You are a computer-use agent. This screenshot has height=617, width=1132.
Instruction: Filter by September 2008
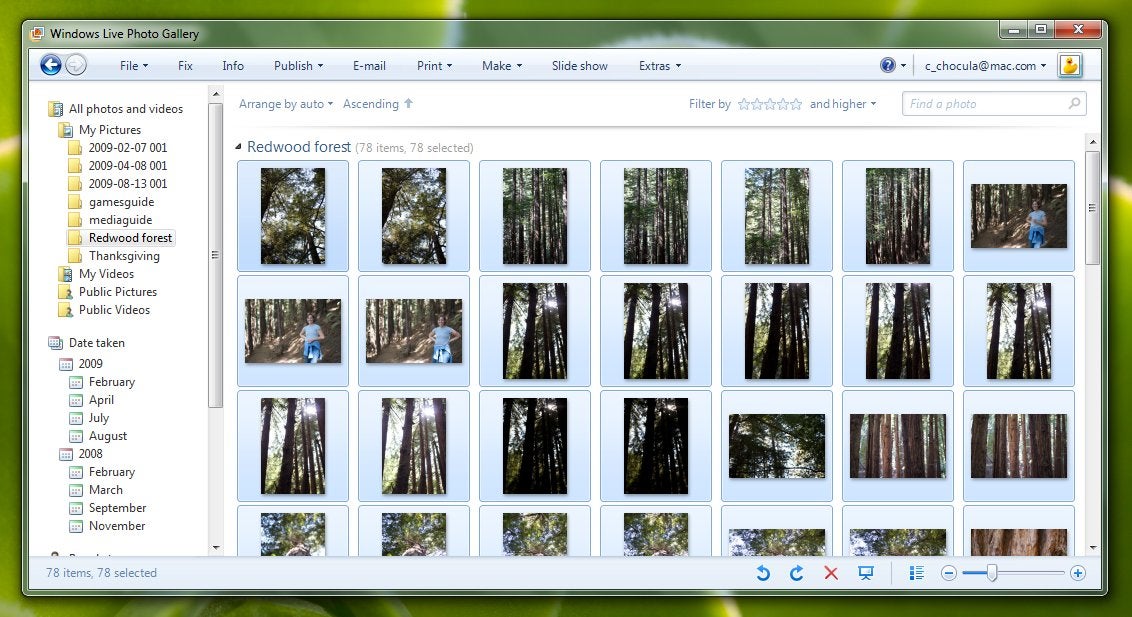pos(117,508)
